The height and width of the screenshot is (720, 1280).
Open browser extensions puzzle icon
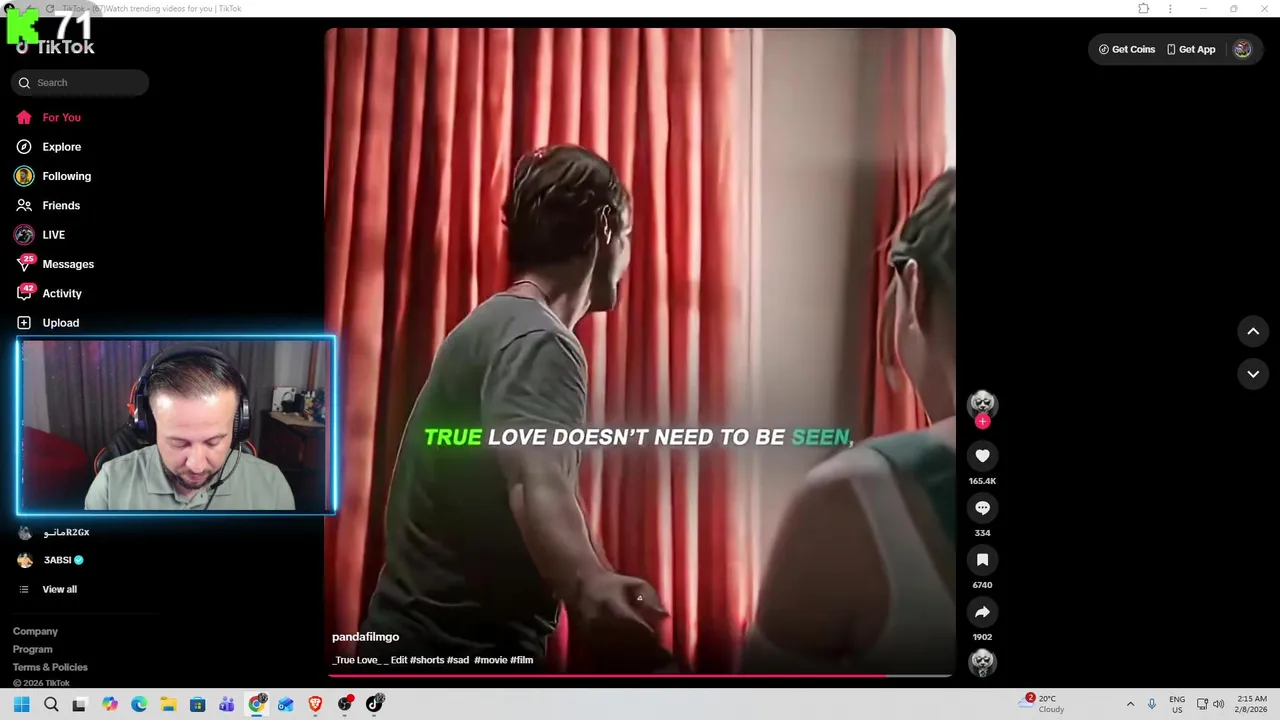1143,8
